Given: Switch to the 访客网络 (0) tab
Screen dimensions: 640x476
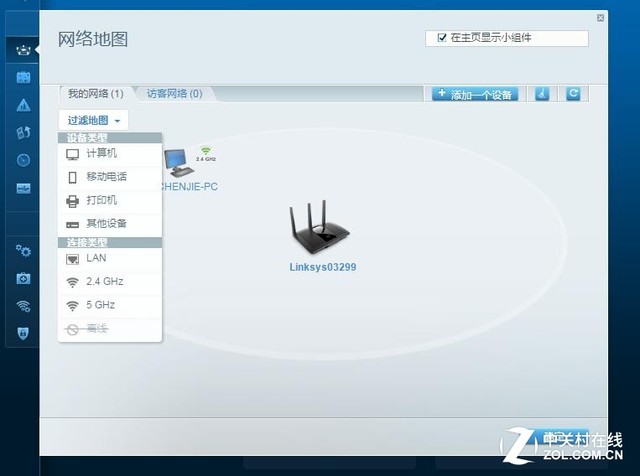Looking at the screenshot, I should pyautogui.click(x=175, y=94).
